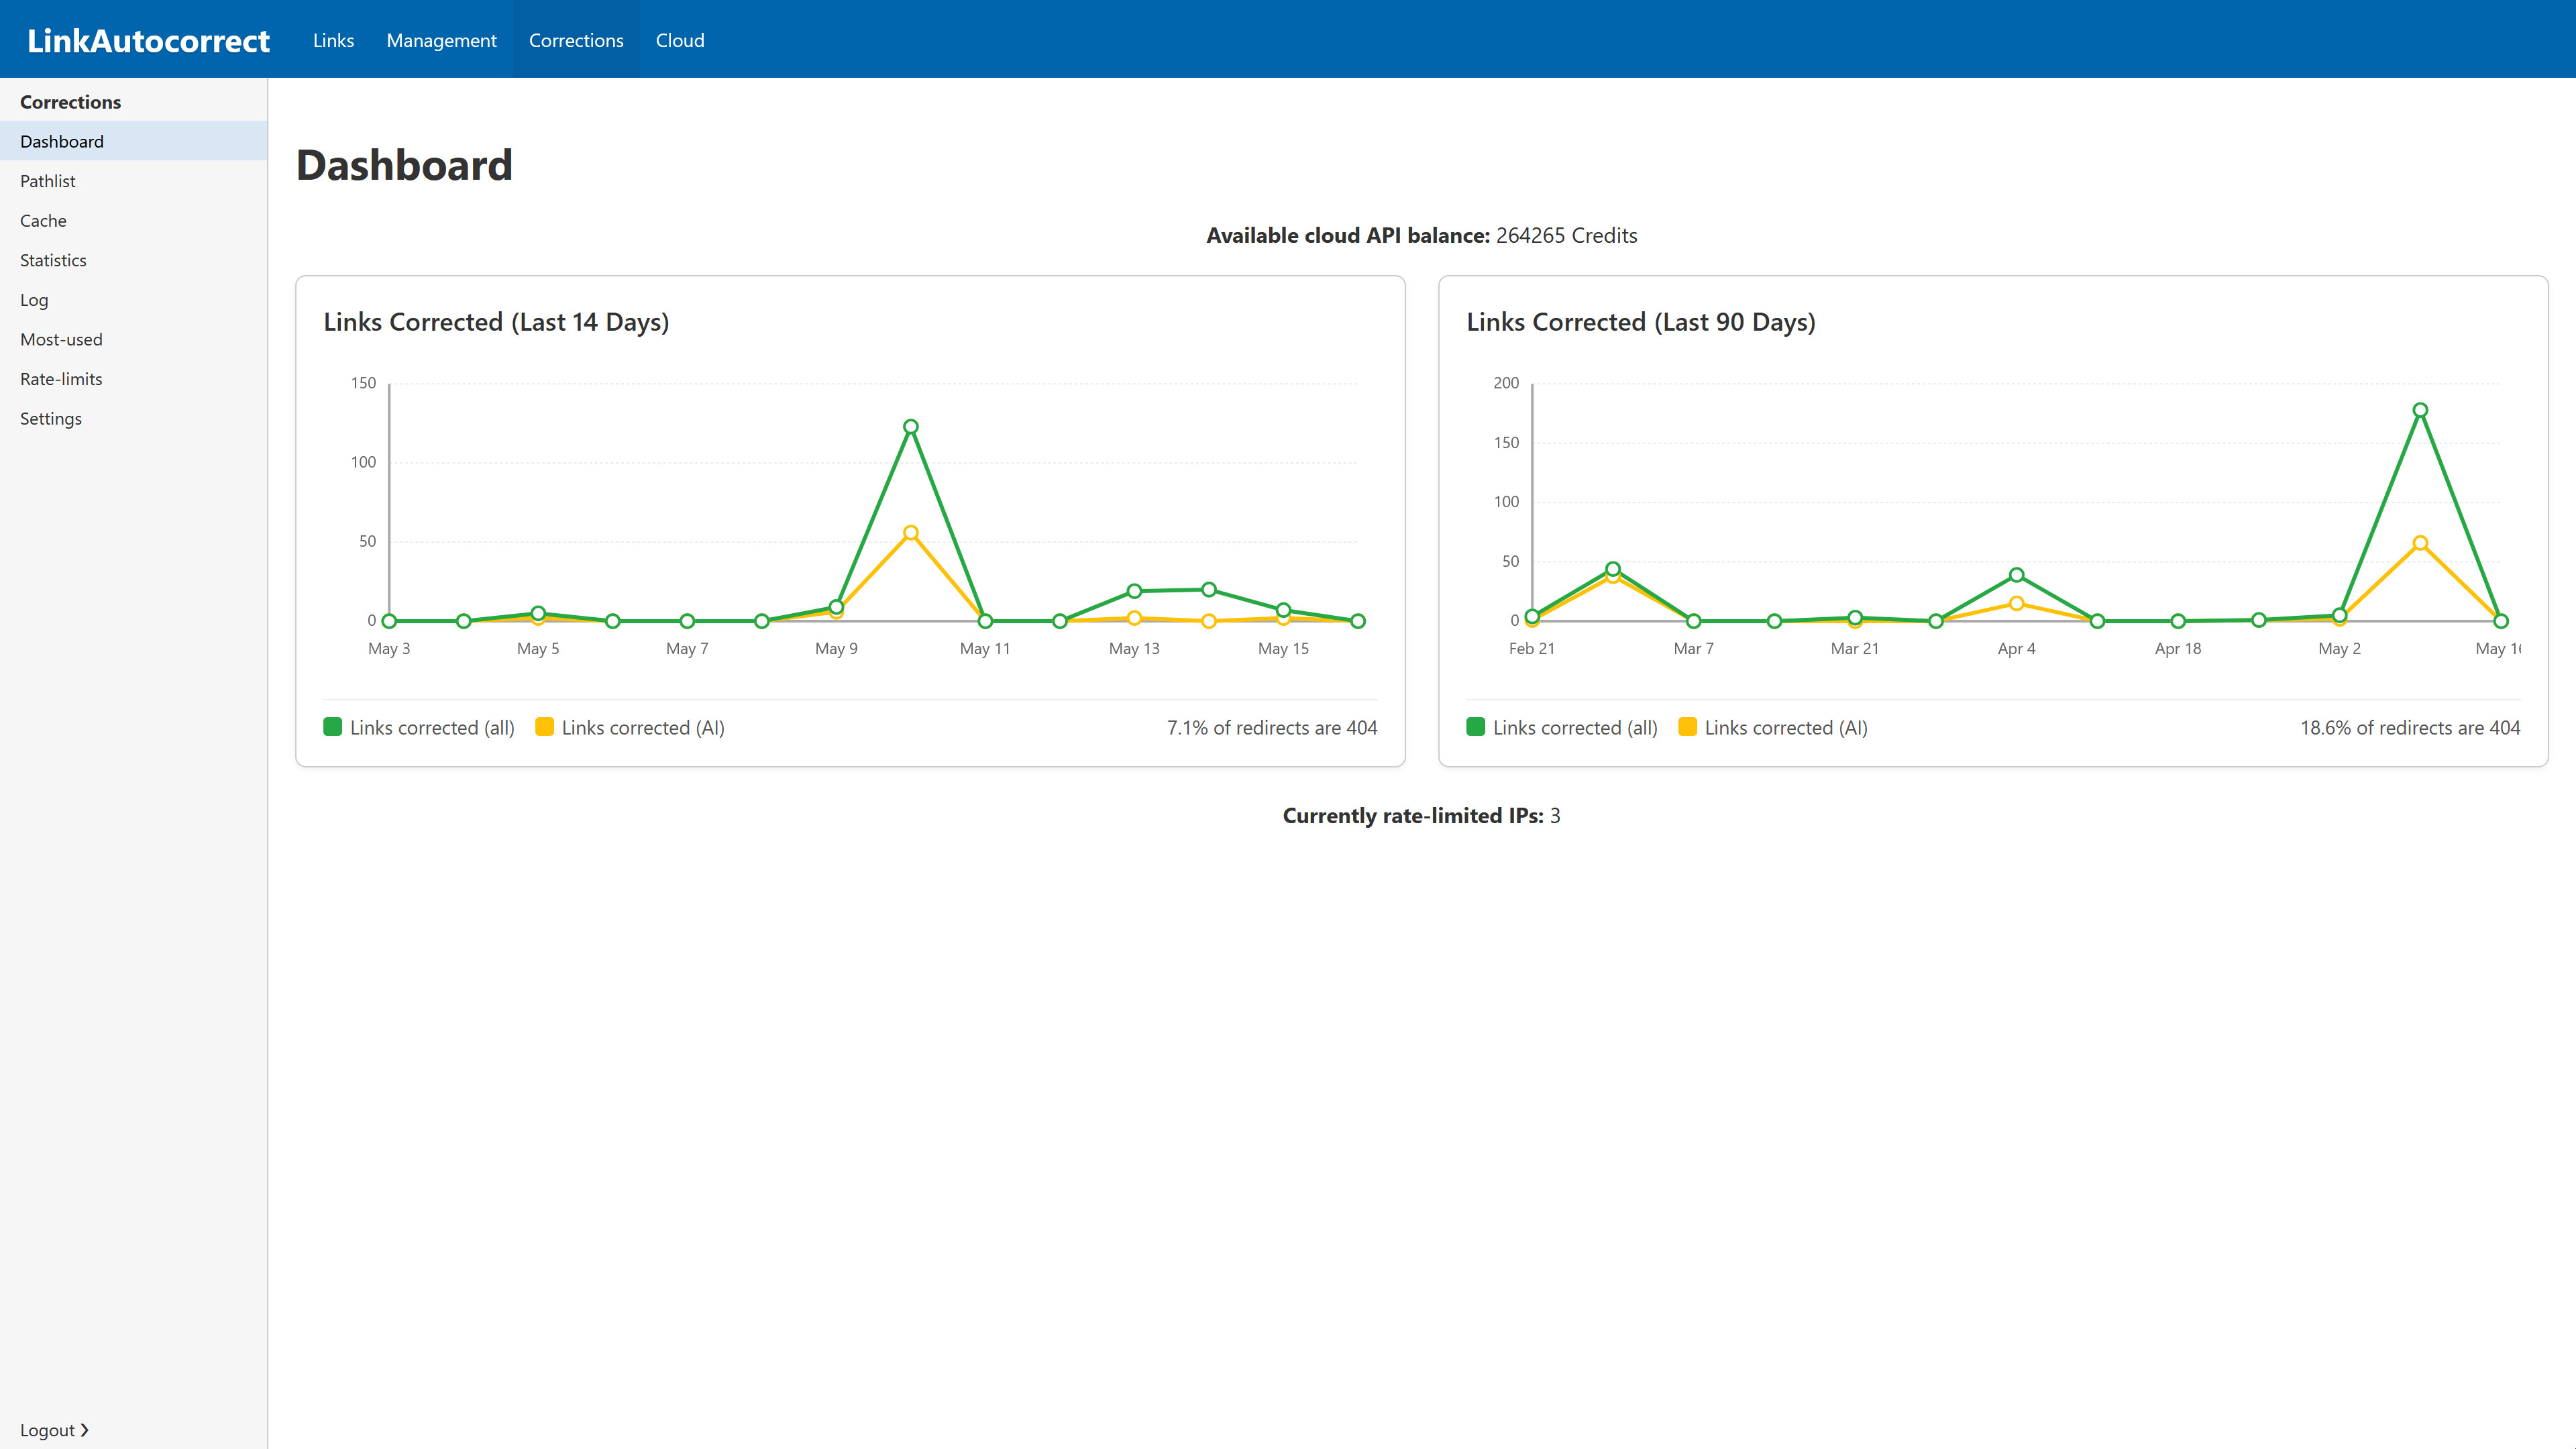Click the Dashboard page heading
This screenshot has height=1449, width=2576.
[404, 165]
